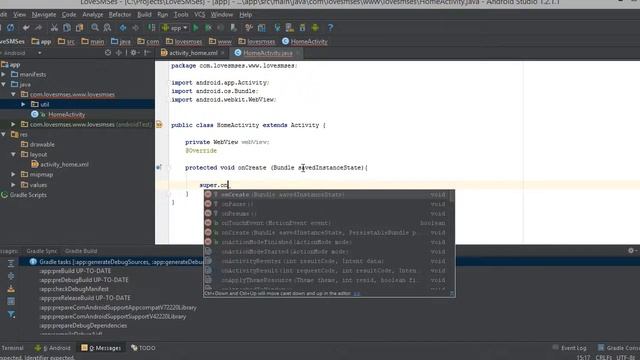Screen dimensions: 640x360
Task: Switch to the Gradle Build tab
Action: coord(81,251)
